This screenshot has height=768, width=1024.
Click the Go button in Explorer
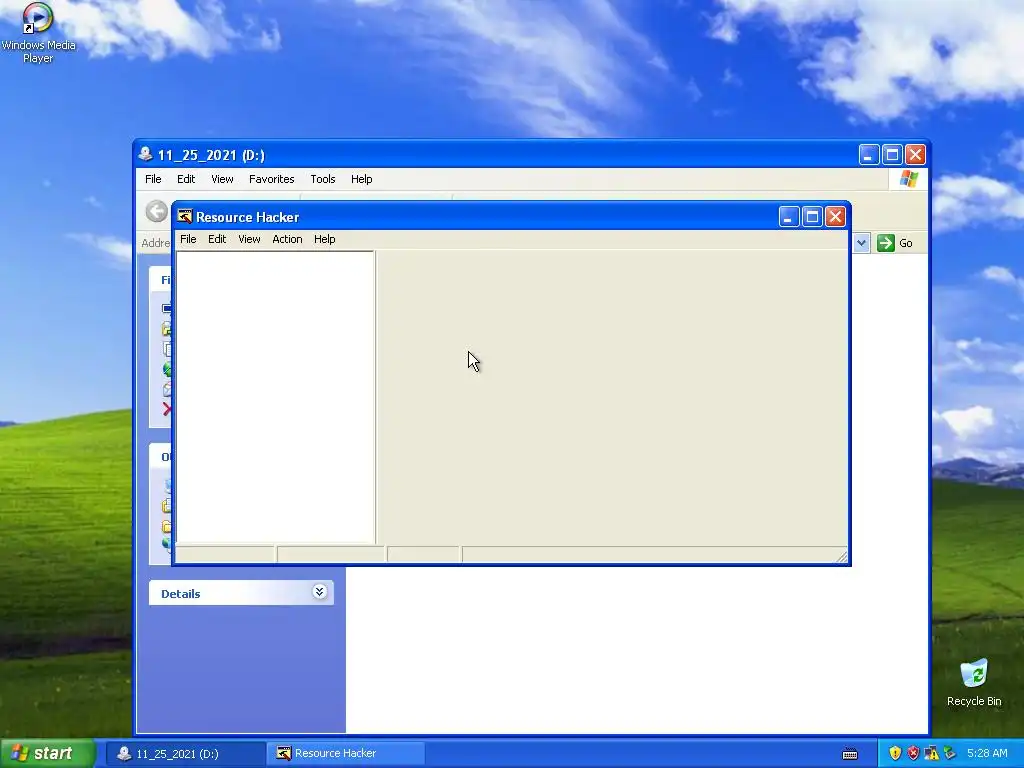[x=895, y=243]
